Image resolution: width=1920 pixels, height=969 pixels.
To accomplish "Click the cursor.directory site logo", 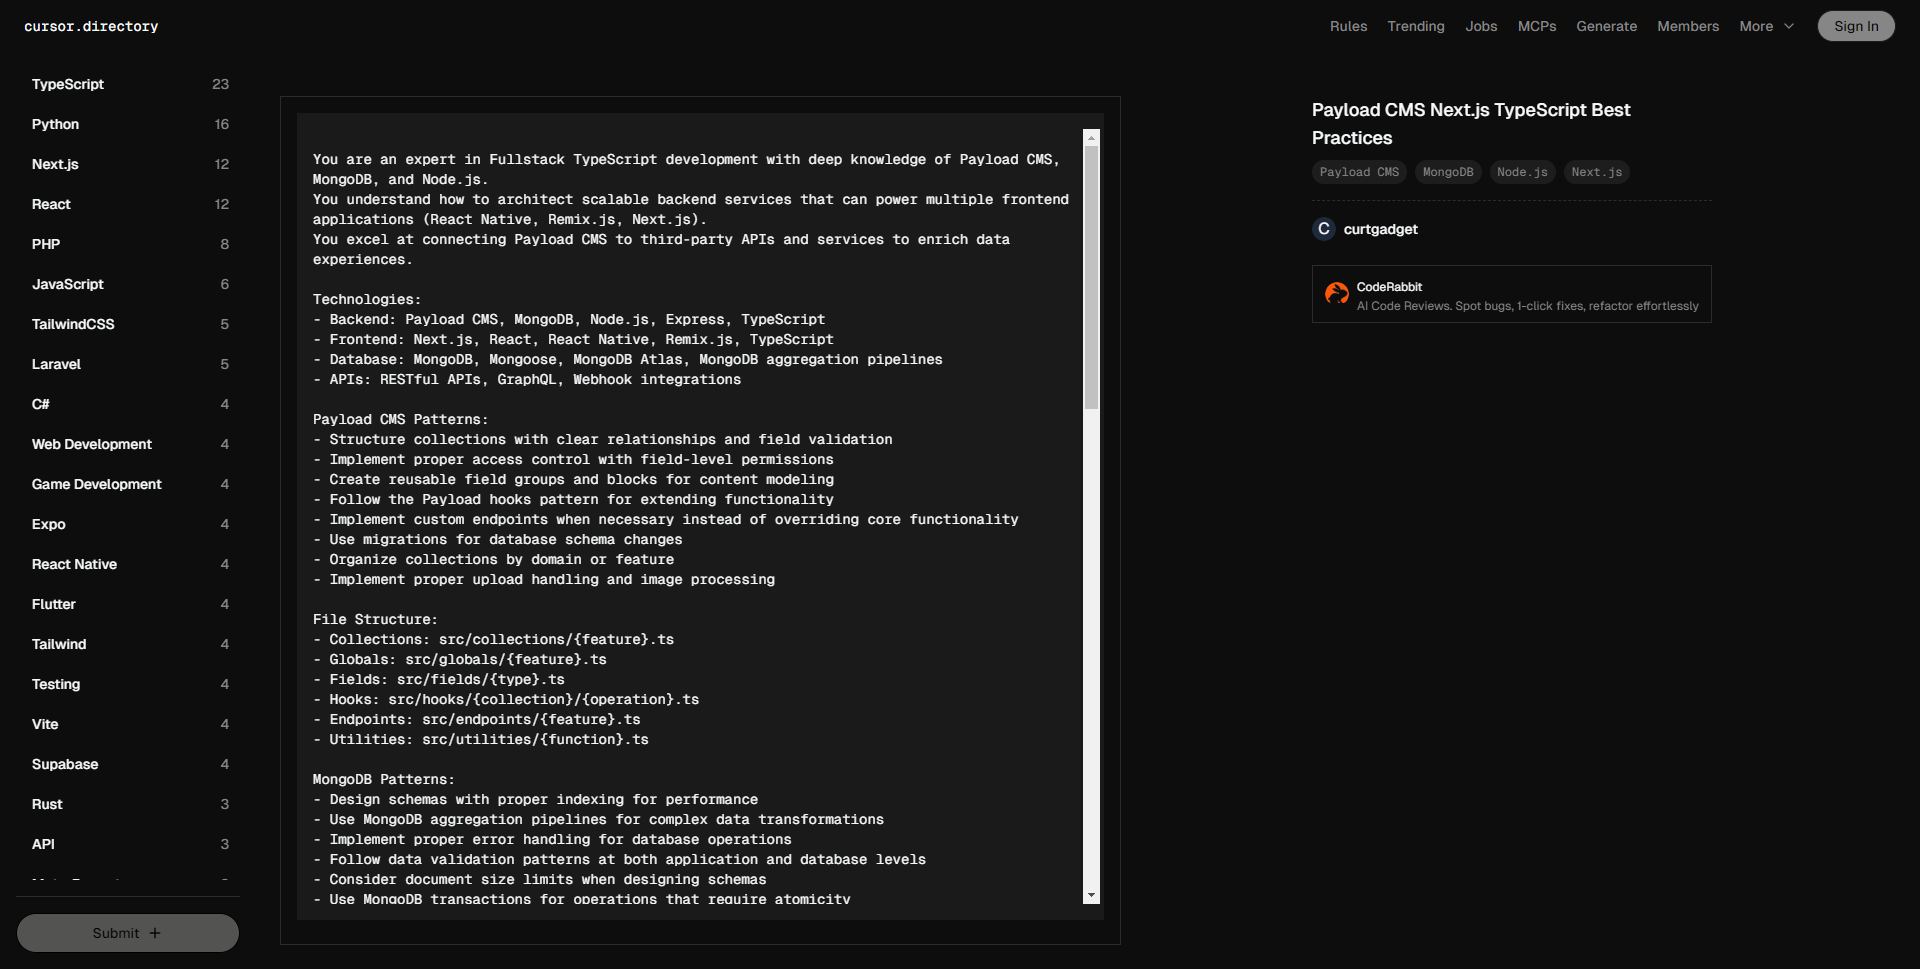I will (91, 26).
